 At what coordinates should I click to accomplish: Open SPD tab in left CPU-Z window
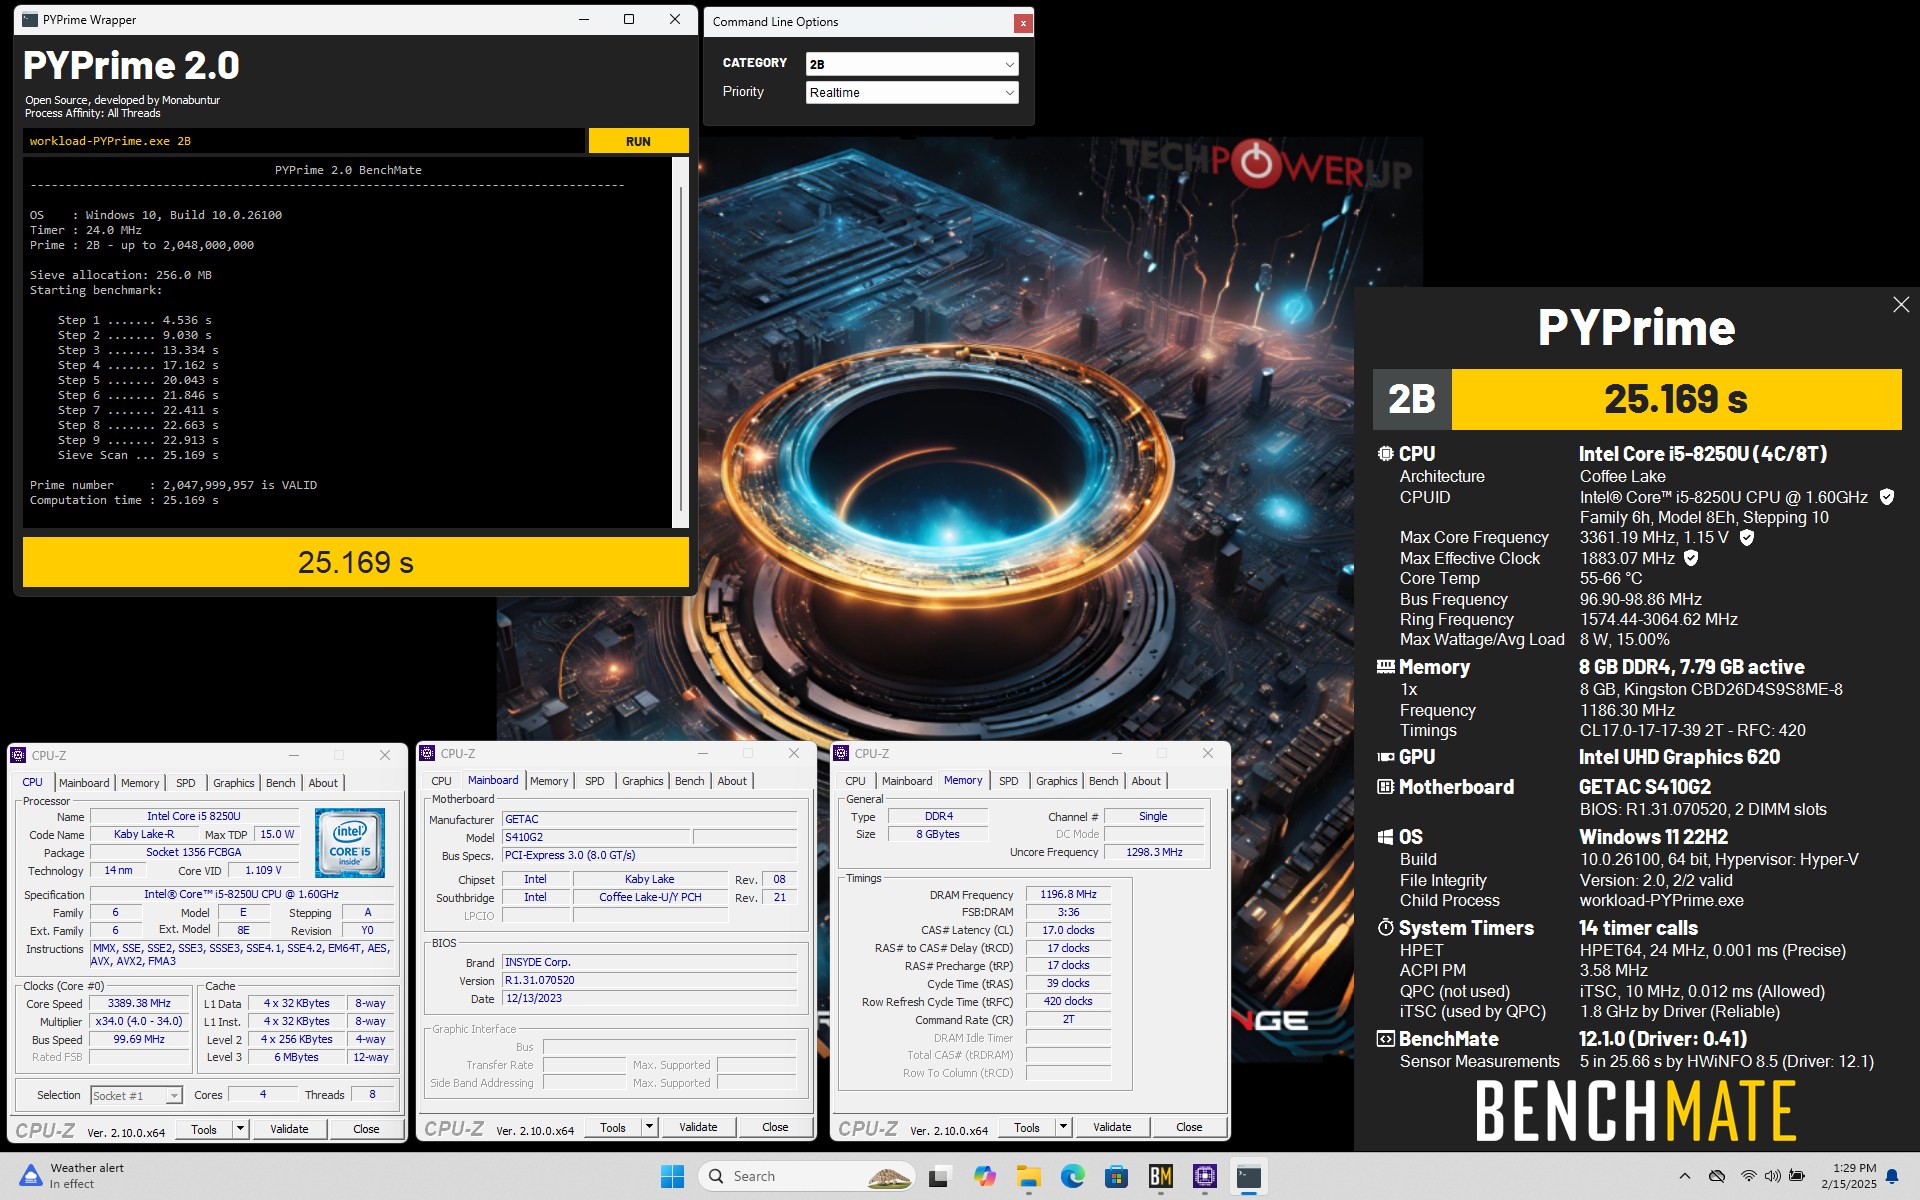tap(186, 783)
